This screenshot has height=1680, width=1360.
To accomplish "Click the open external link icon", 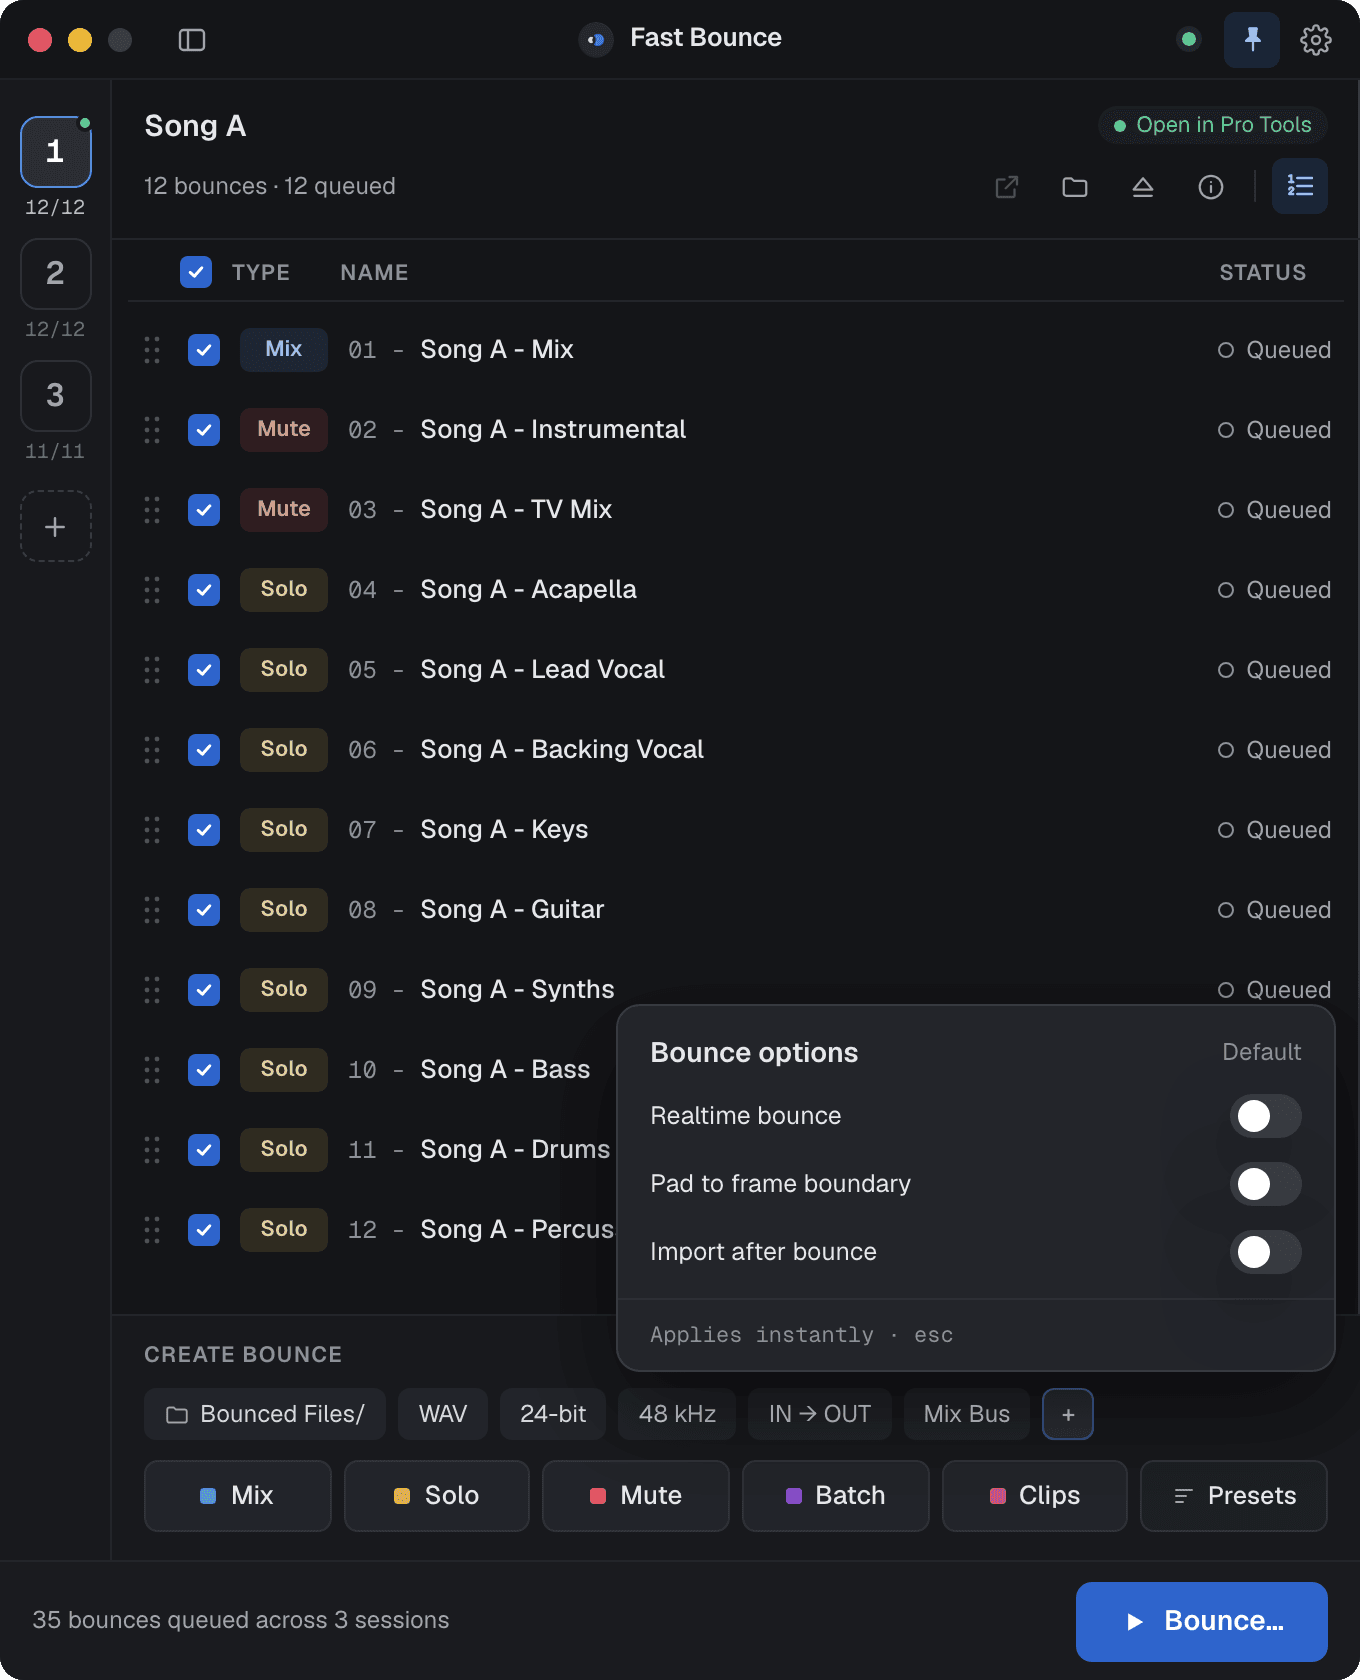I will (1007, 187).
